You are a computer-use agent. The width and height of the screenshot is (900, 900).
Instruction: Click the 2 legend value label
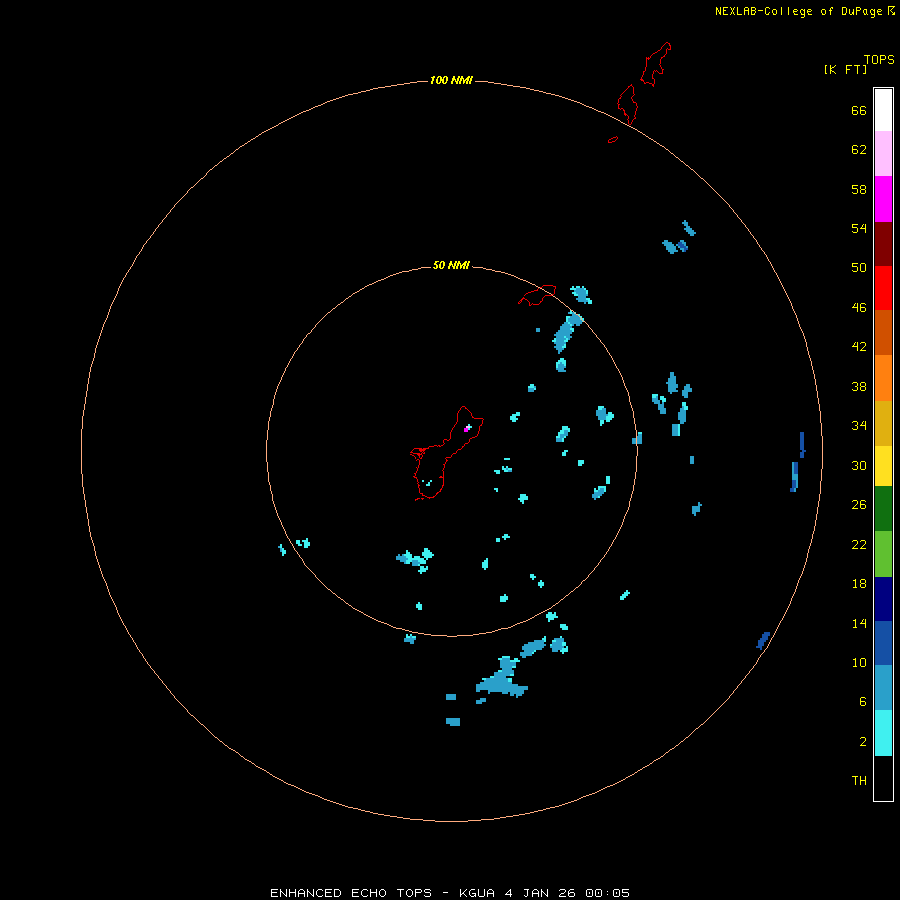(x=863, y=742)
